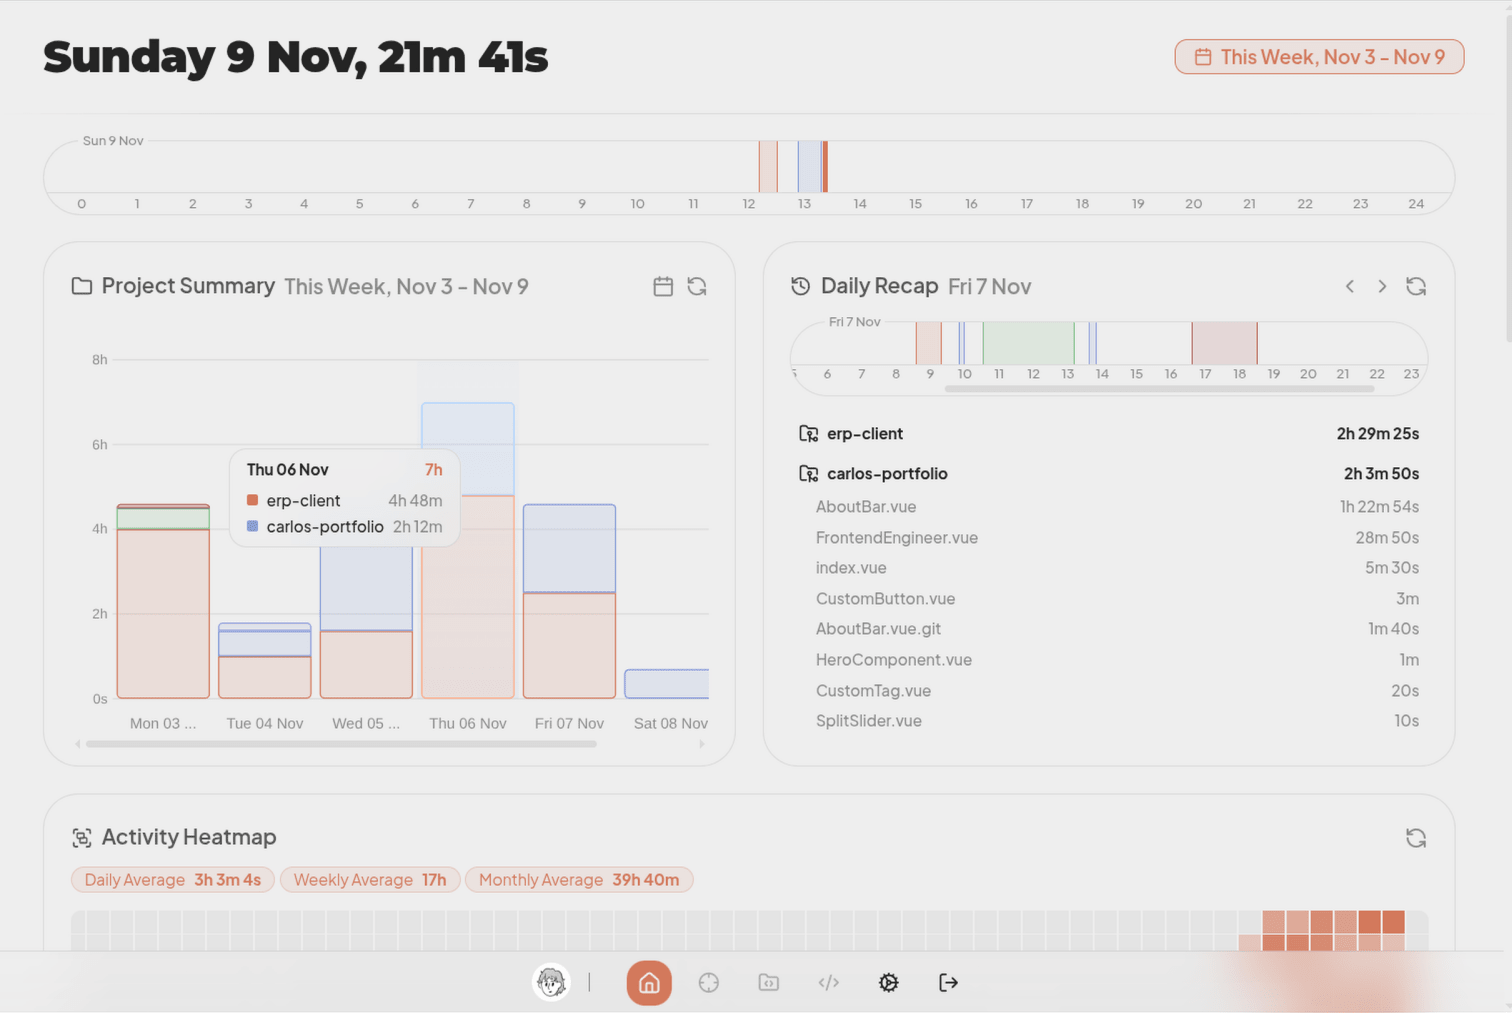Open settings via the gear icon
This screenshot has height=1013, width=1512.
click(888, 982)
